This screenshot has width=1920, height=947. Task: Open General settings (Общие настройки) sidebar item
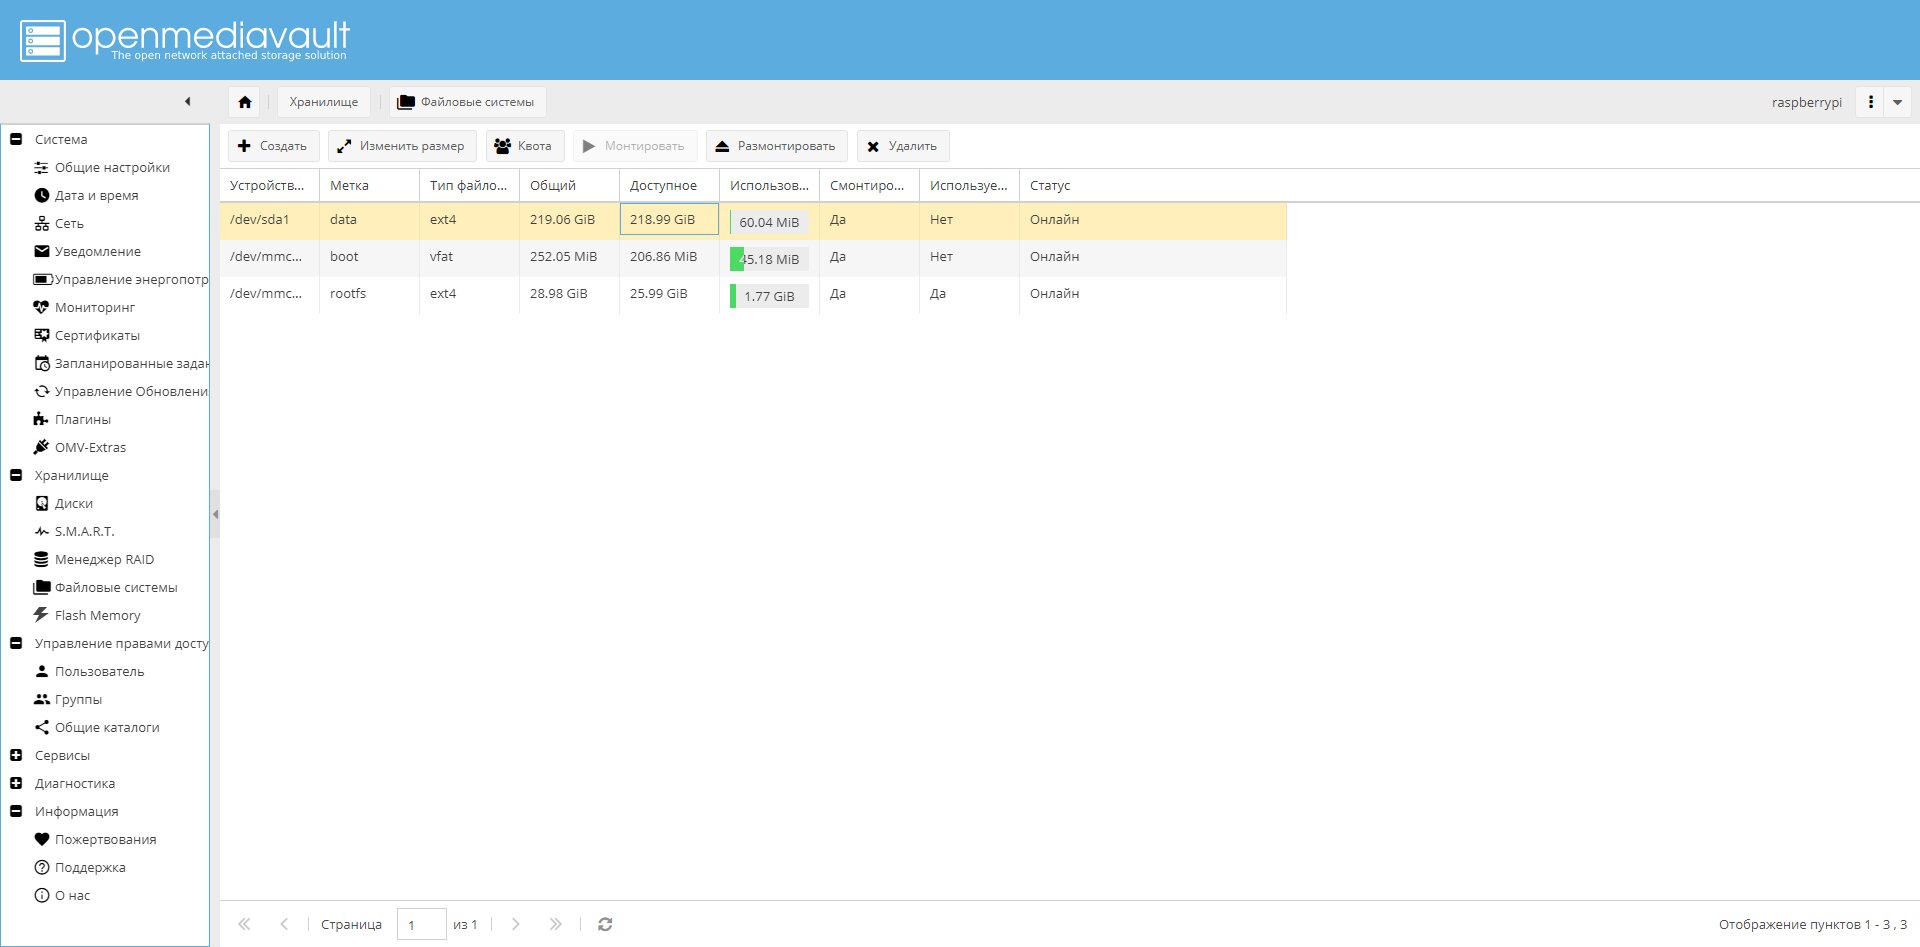click(x=112, y=168)
